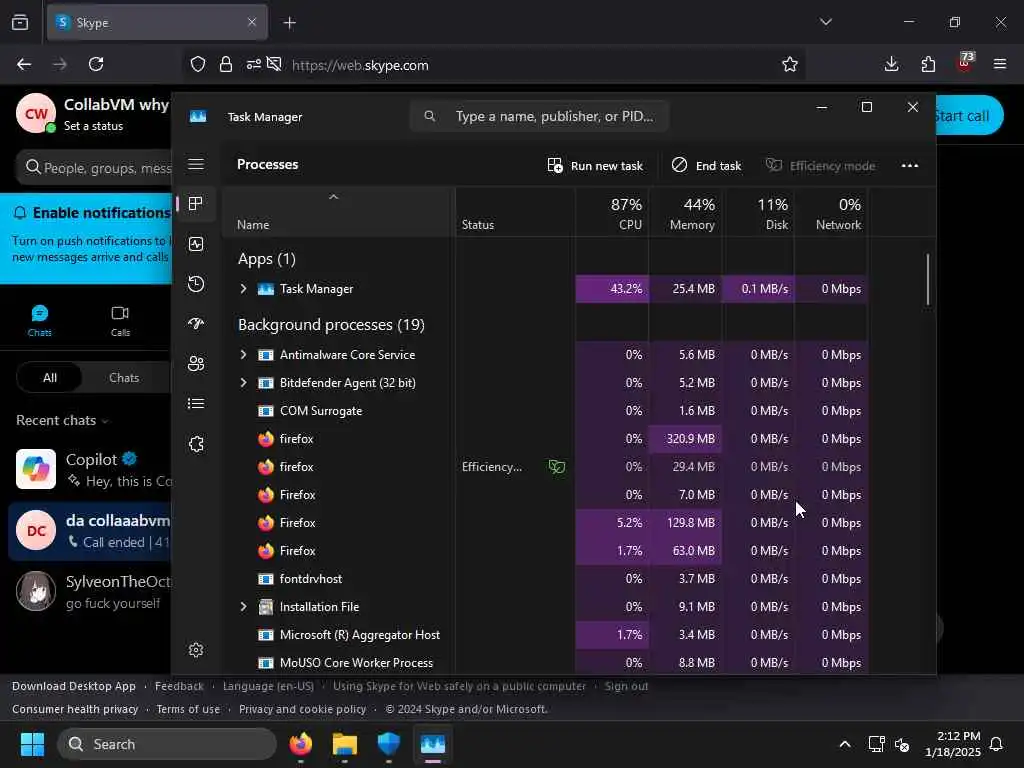This screenshot has width=1024, height=768.
Task: Open the Terms of use link
Action: pyautogui.click(x=188, y=709)
